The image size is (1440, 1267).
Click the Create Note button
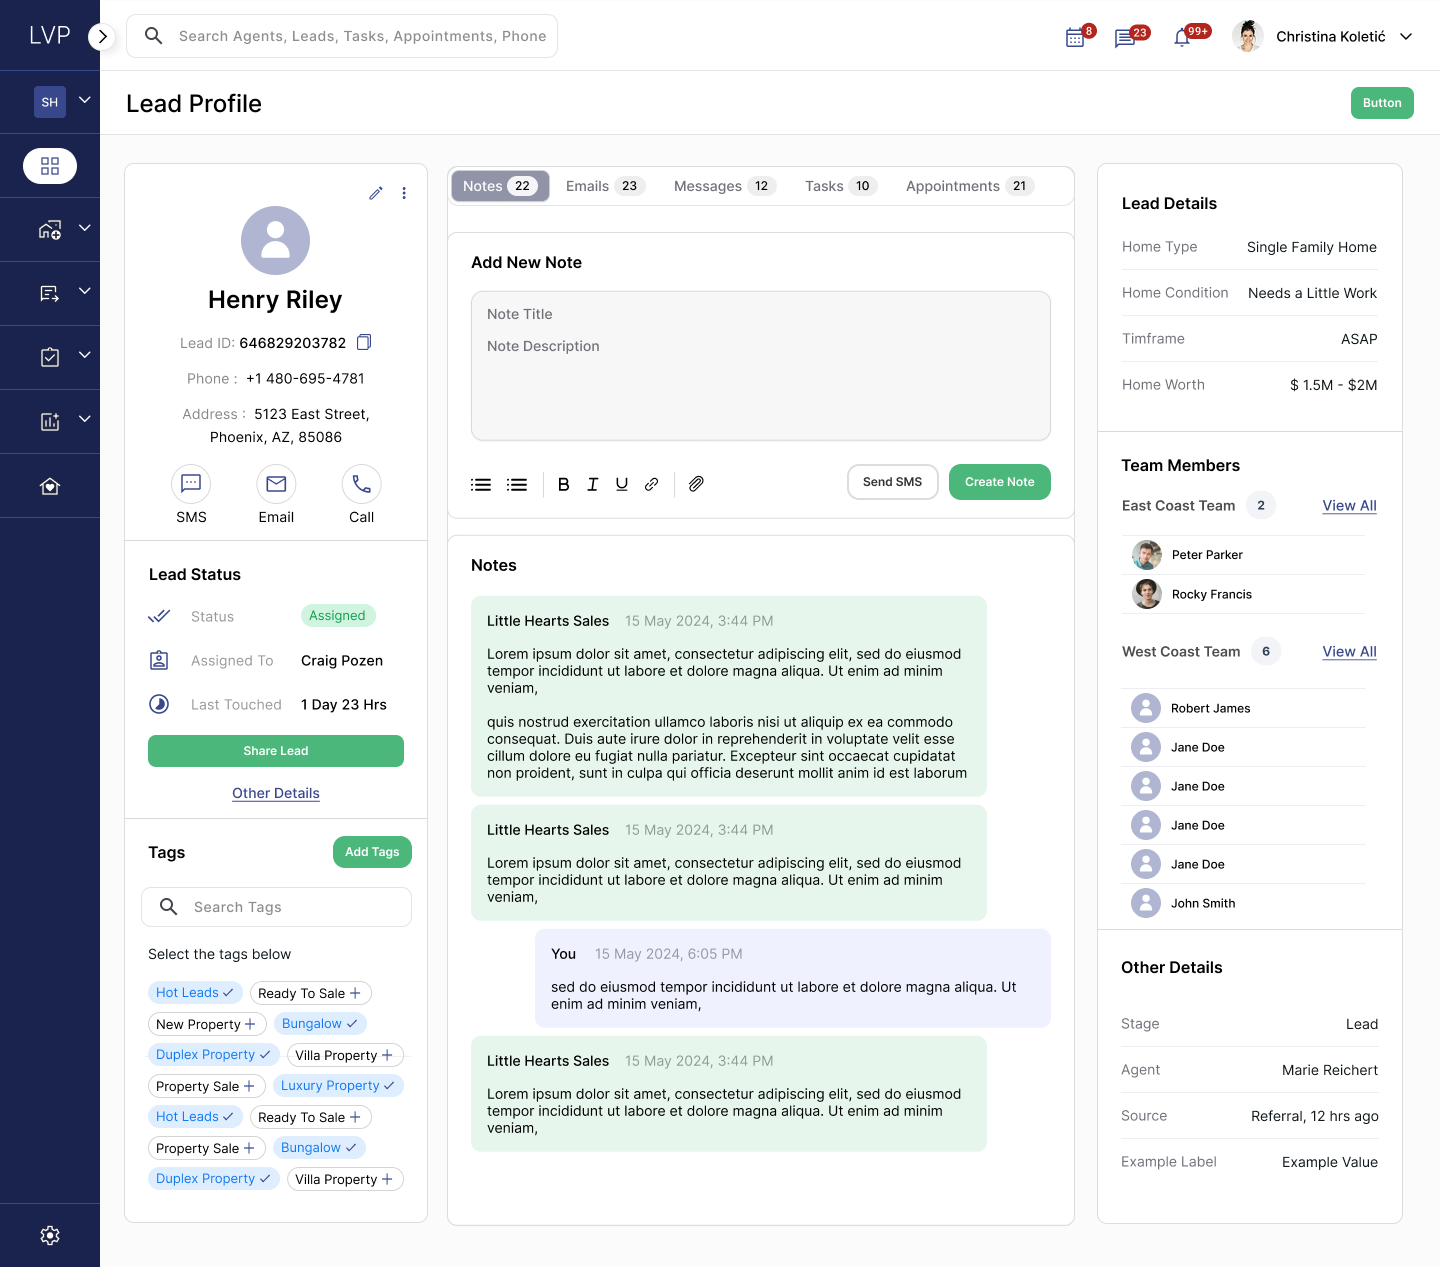[x=1000, y=482]
